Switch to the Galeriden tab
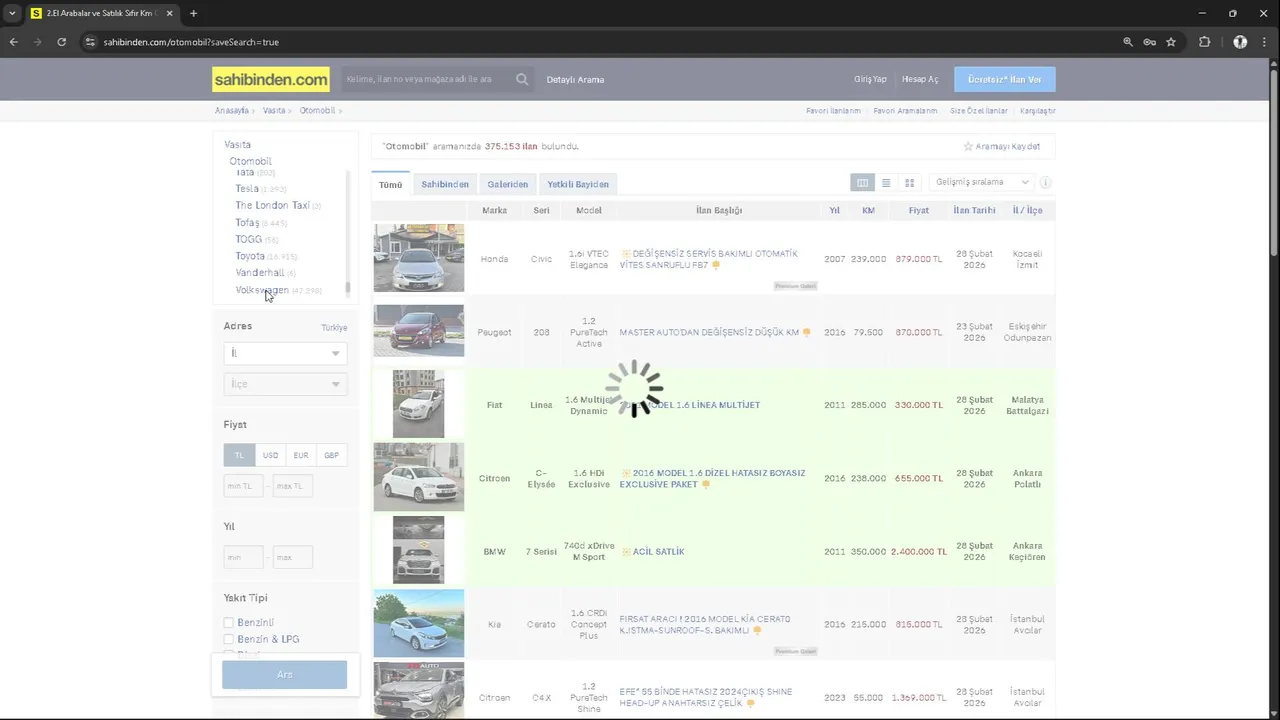The height and width of the screenshot is (720, 1280). [508, 184]
